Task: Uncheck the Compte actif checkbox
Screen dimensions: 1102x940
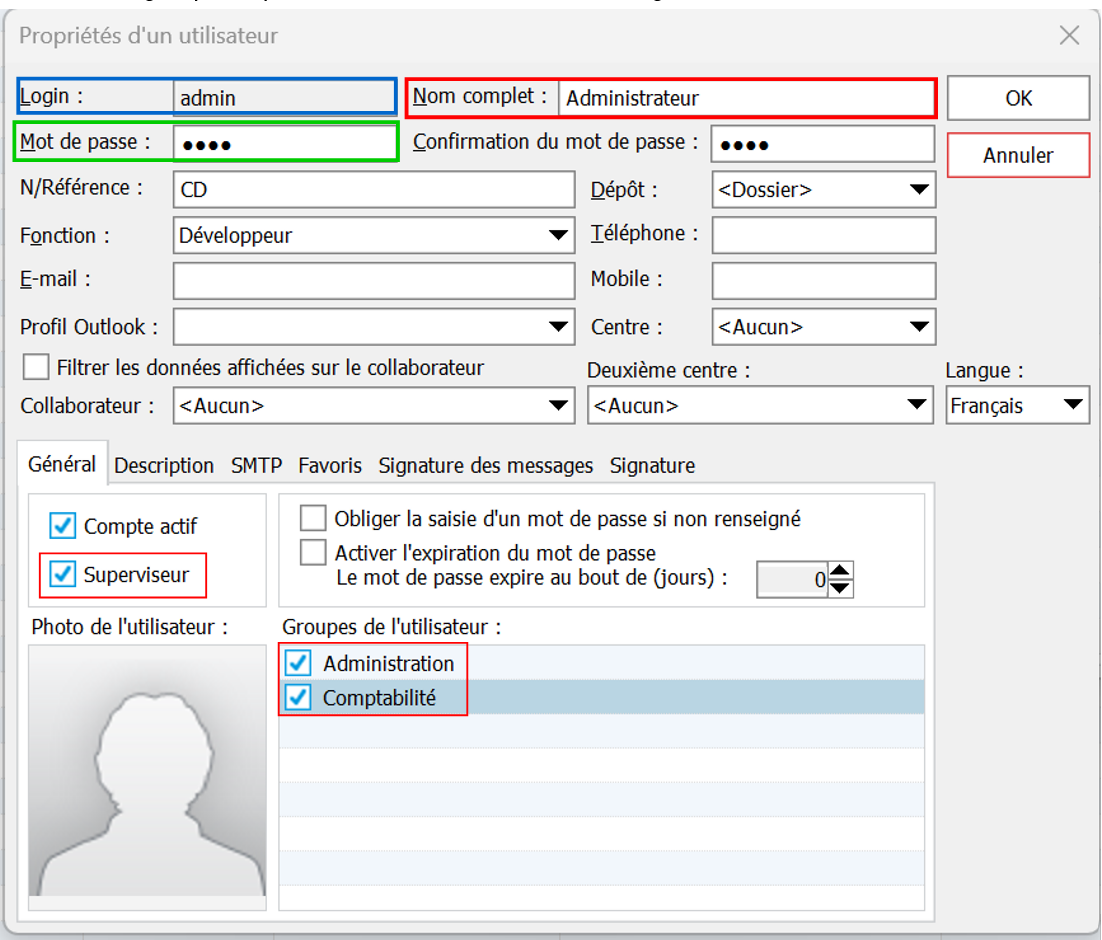Action: (63, 526)
